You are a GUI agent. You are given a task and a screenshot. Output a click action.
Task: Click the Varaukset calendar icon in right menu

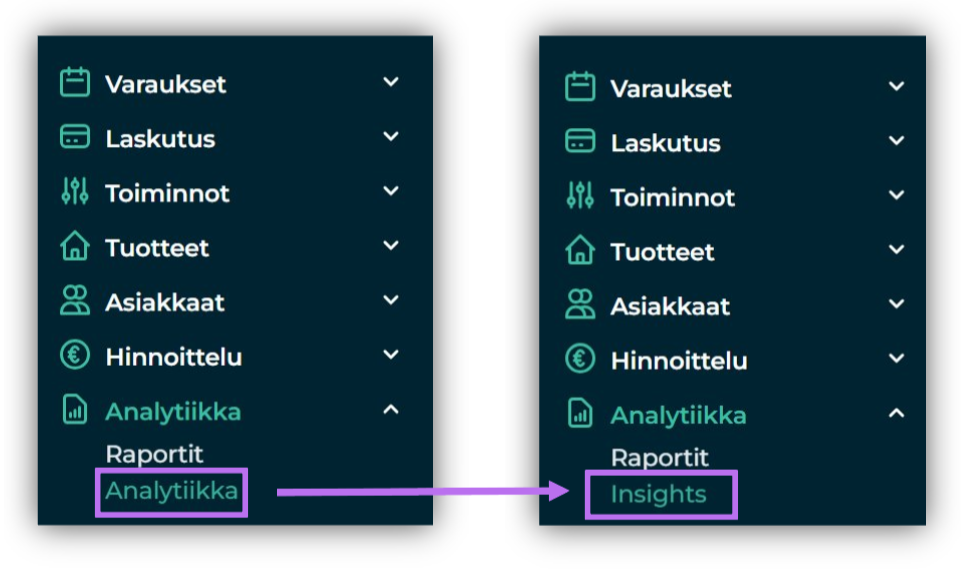pyautogui.click(x=580, y=87)
